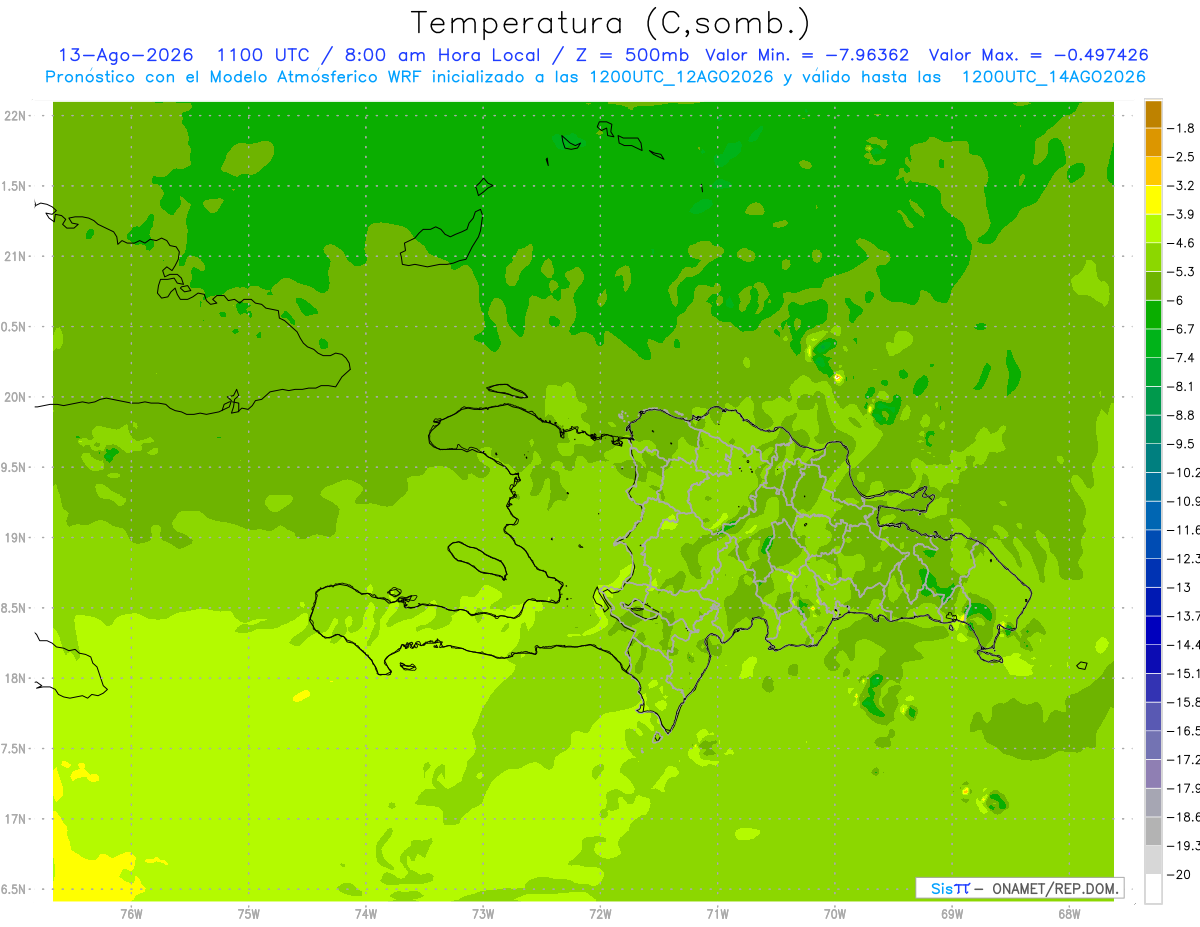The width and height of the screenshot is (1200, 927).
Task: Click the colorbar label '-3.2'
Action: [1183, 186]
